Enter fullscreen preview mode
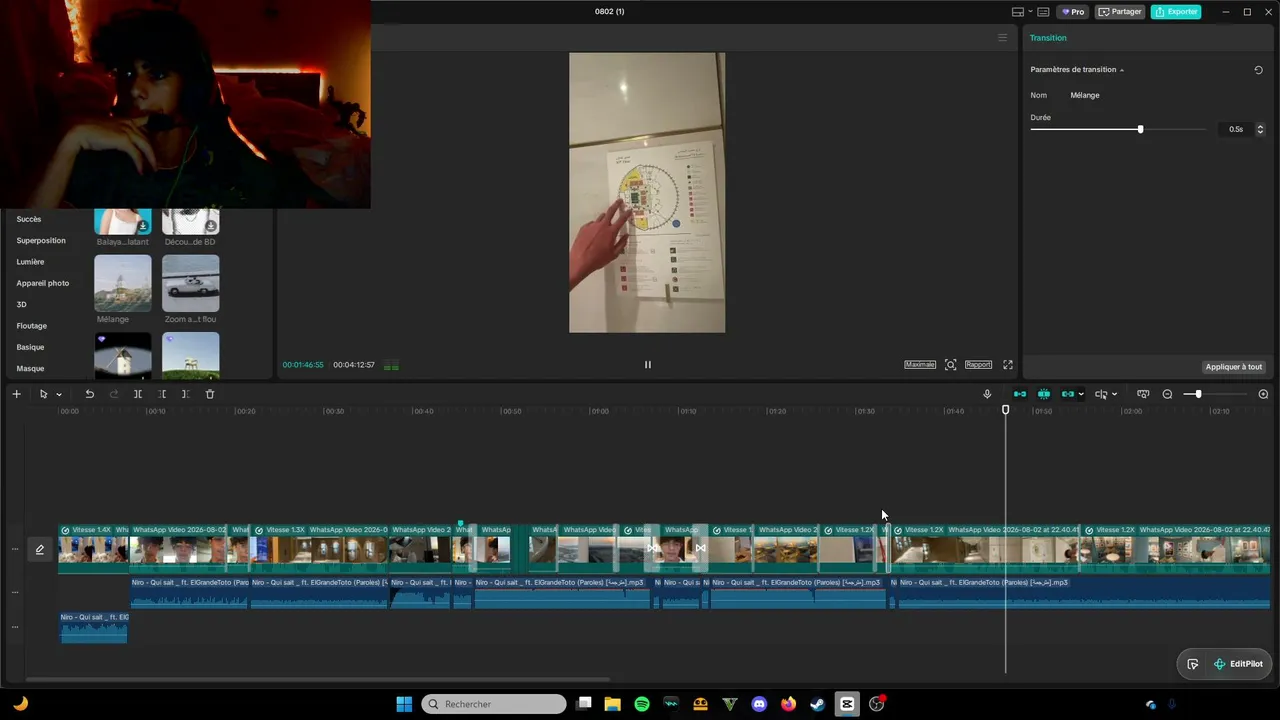The image size is (1280, 720). pos(1008,365)
